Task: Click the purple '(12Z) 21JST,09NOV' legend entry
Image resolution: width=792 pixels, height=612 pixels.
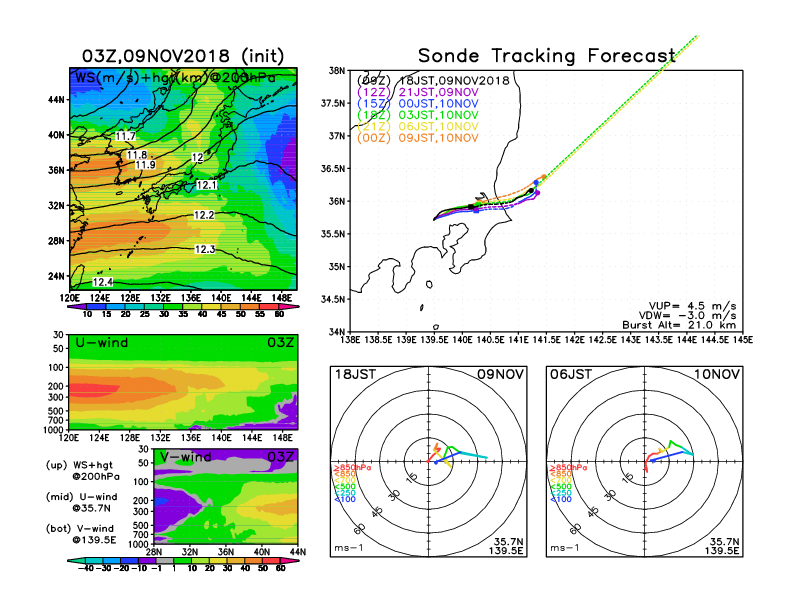Action: pos(417,92)
